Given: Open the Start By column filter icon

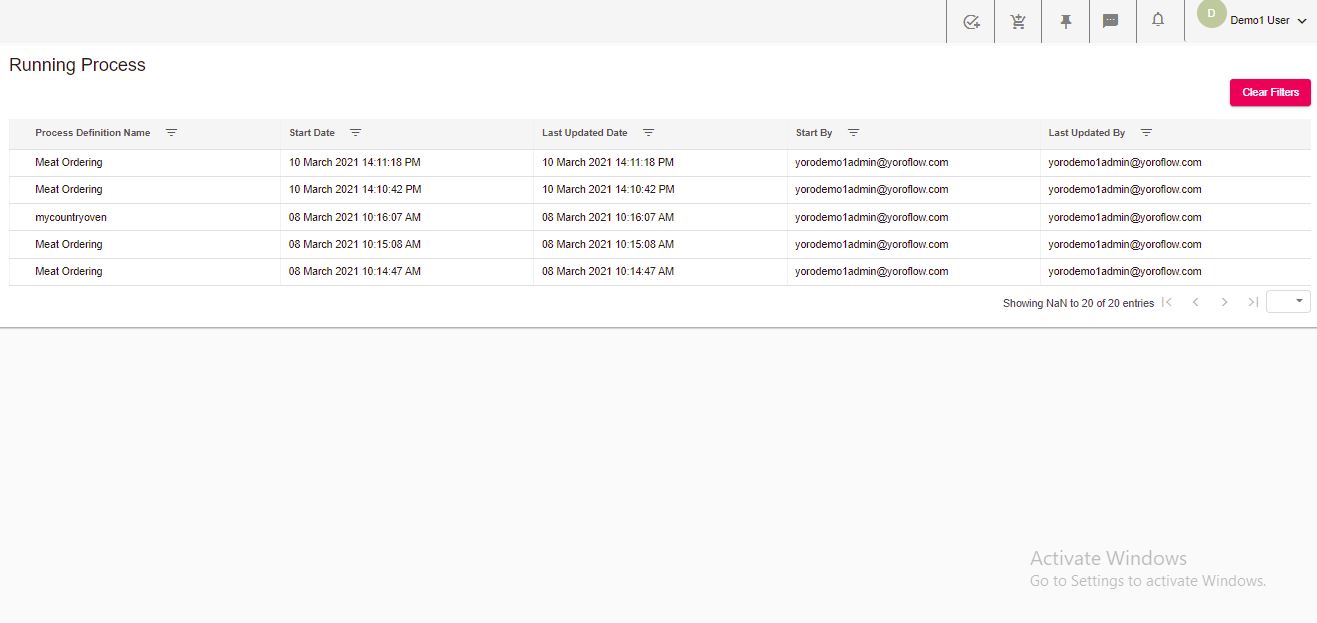Looking at the screenshot, I should tap(854, 131).
